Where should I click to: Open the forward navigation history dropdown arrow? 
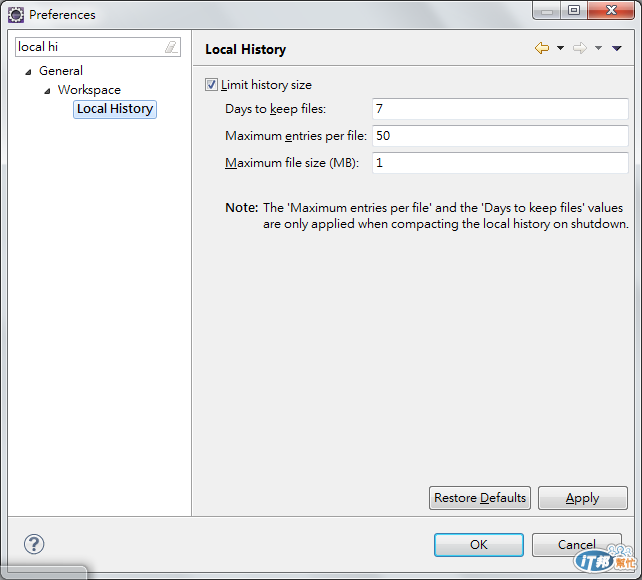tap(598, 48)
